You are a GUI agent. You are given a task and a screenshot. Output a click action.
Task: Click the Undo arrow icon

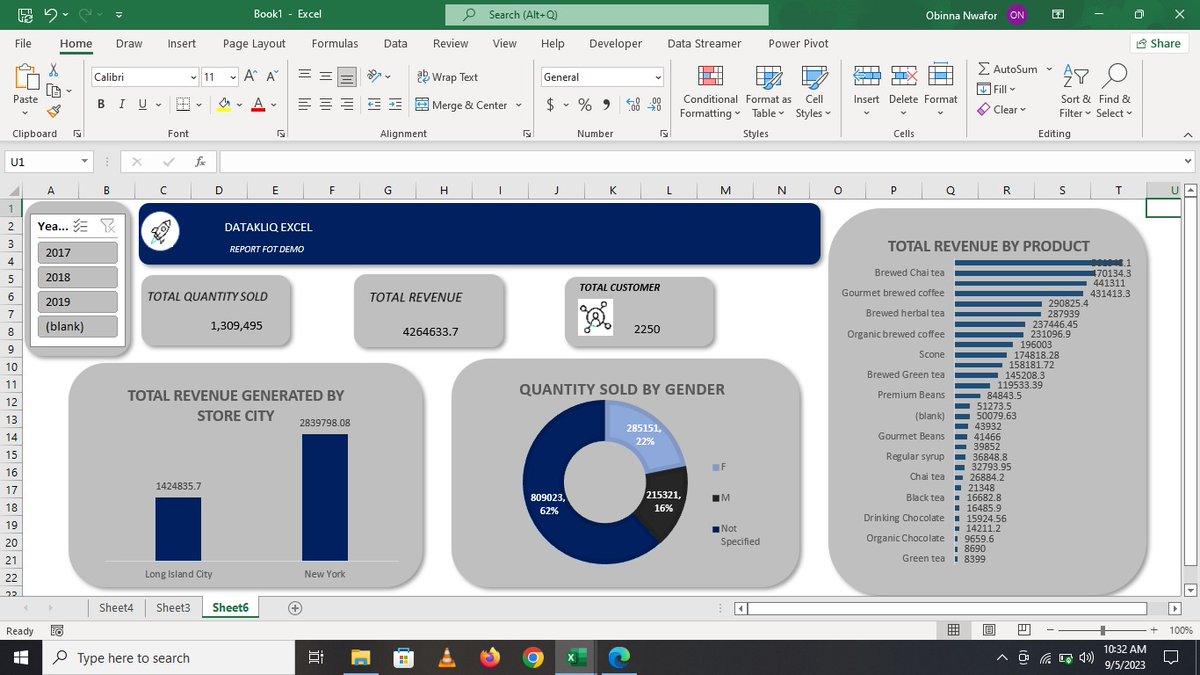(x=50, y=15)
